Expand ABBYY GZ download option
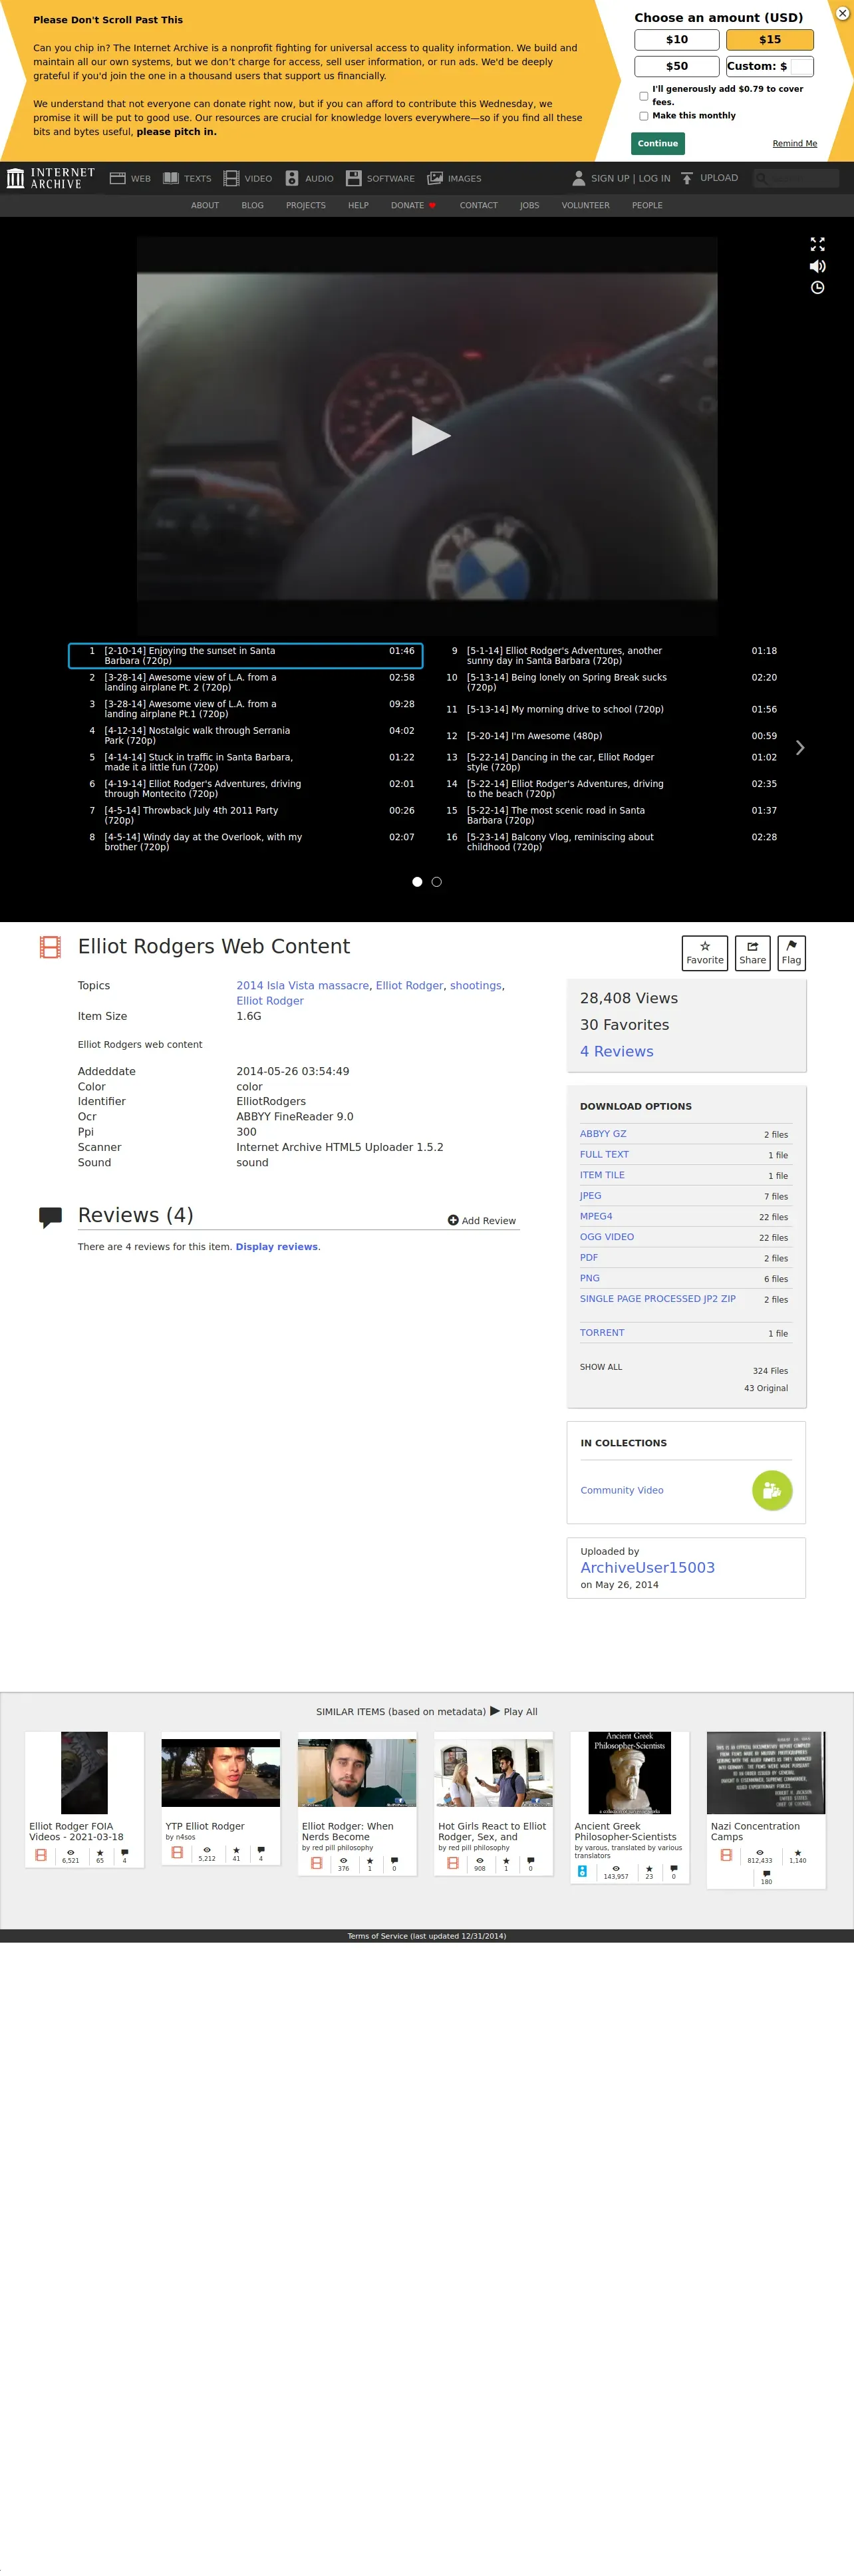The height and width of the screenshot is (2576, 854). pos(603,1134)
